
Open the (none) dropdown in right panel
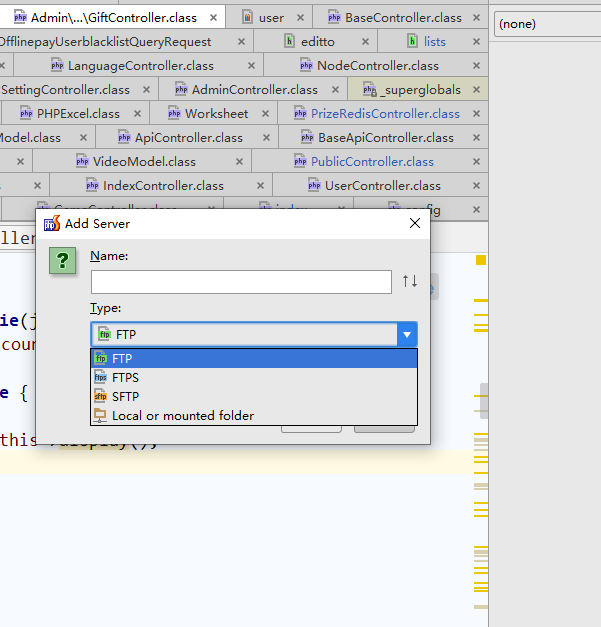point(547,24)
